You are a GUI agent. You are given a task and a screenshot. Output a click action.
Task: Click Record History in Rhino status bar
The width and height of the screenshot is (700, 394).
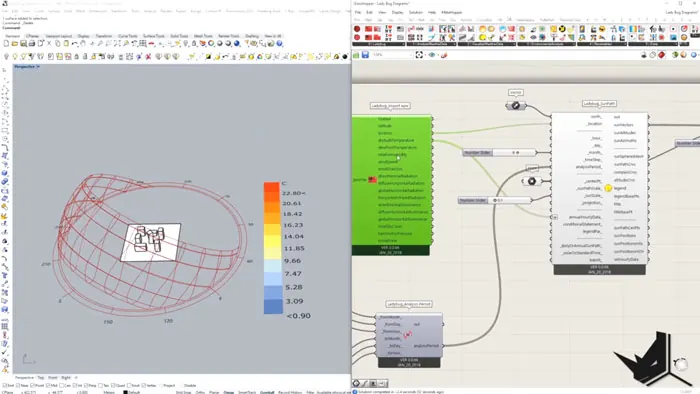pos(290,392)
